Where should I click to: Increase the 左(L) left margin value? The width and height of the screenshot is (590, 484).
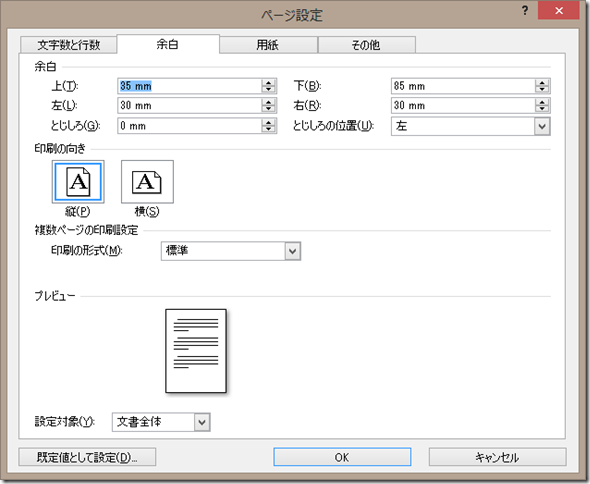269,102
